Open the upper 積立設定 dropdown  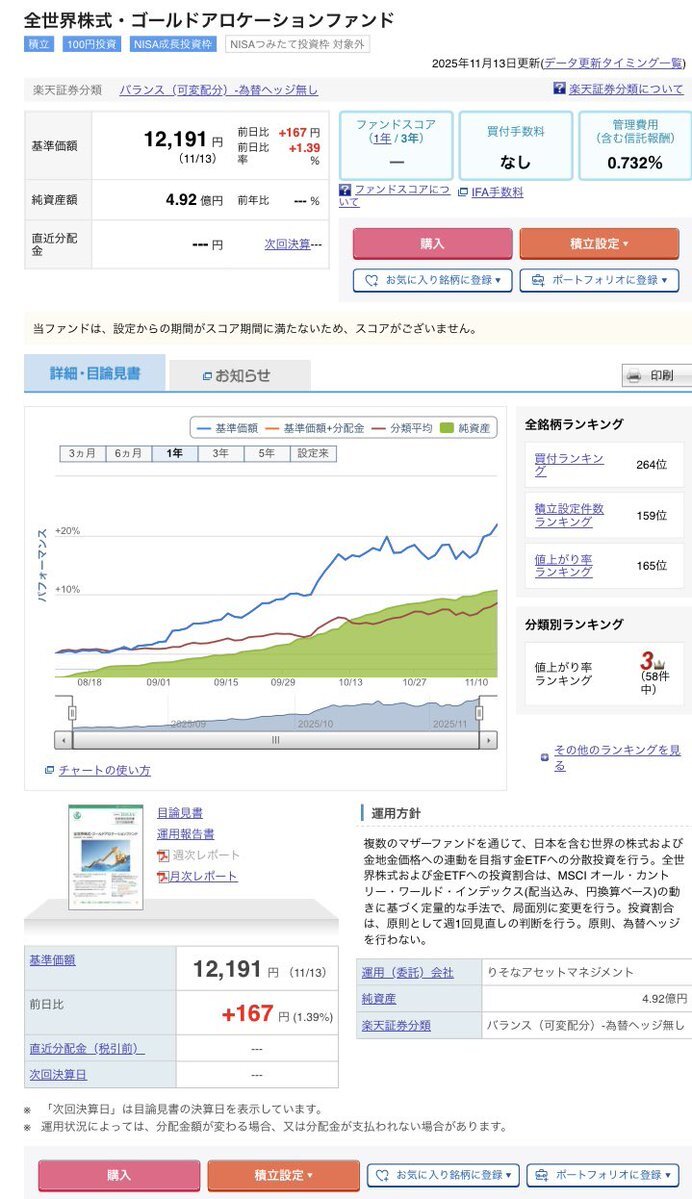[599, 243]
